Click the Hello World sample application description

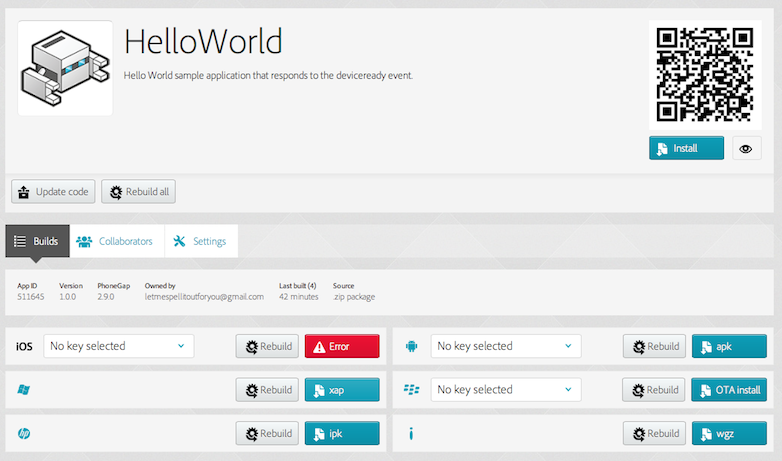[x=268, y=75]
